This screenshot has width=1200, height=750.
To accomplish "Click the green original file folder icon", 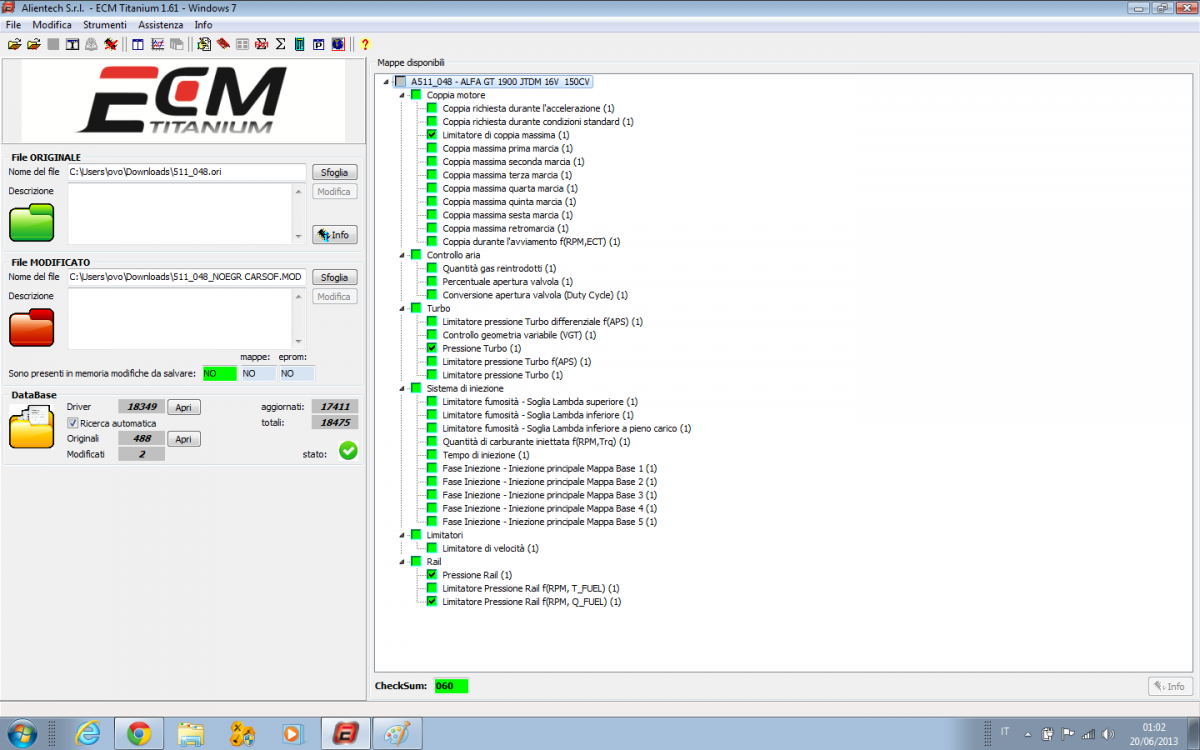I will pyautogui.click(x=31, y=221).
